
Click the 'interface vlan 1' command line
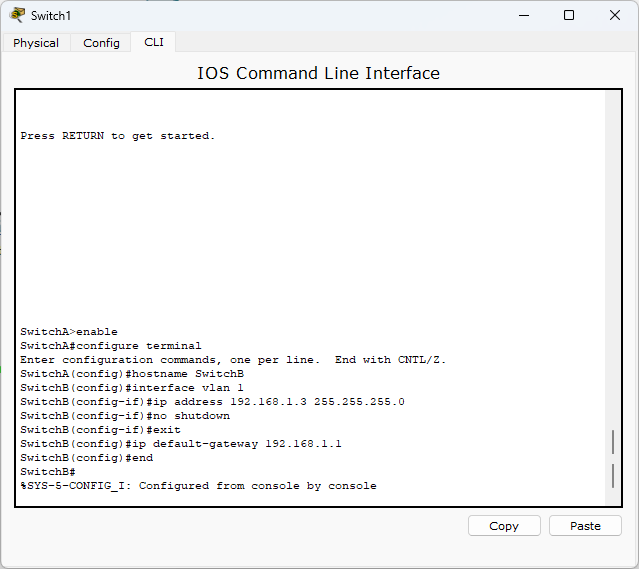tap(132, 388)
